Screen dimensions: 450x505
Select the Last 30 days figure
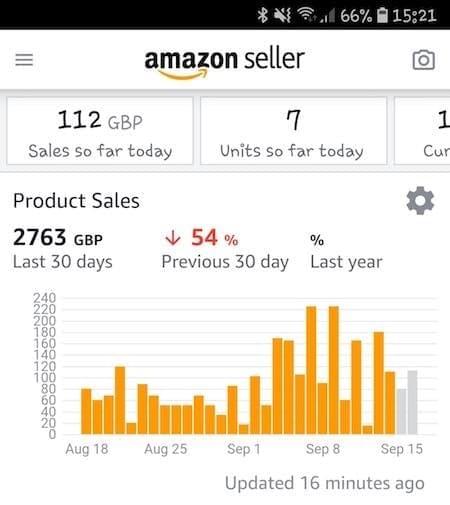[63, 248]
